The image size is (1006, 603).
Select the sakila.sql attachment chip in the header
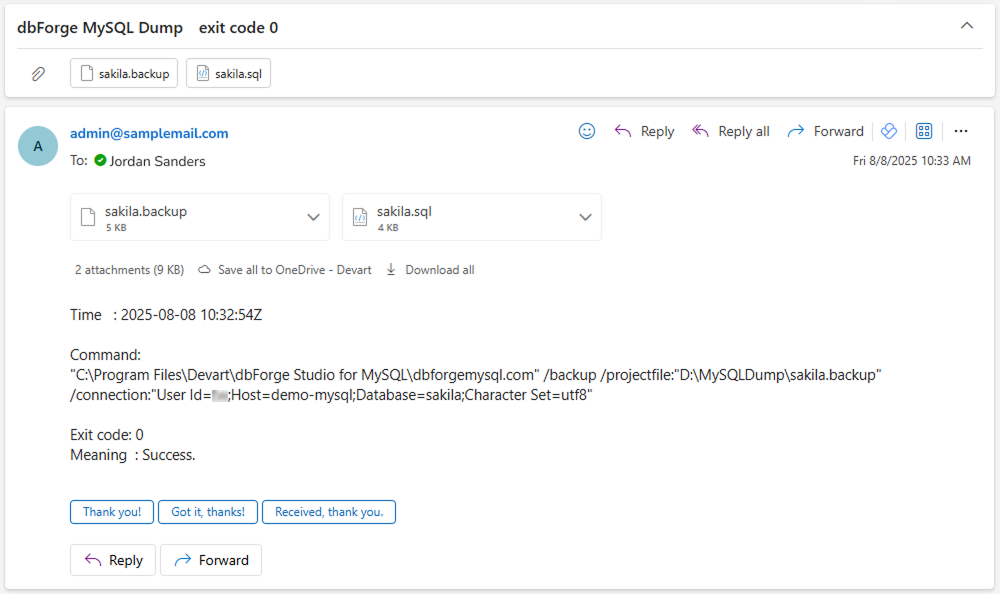pyautogui.click(x=228, y=72)
